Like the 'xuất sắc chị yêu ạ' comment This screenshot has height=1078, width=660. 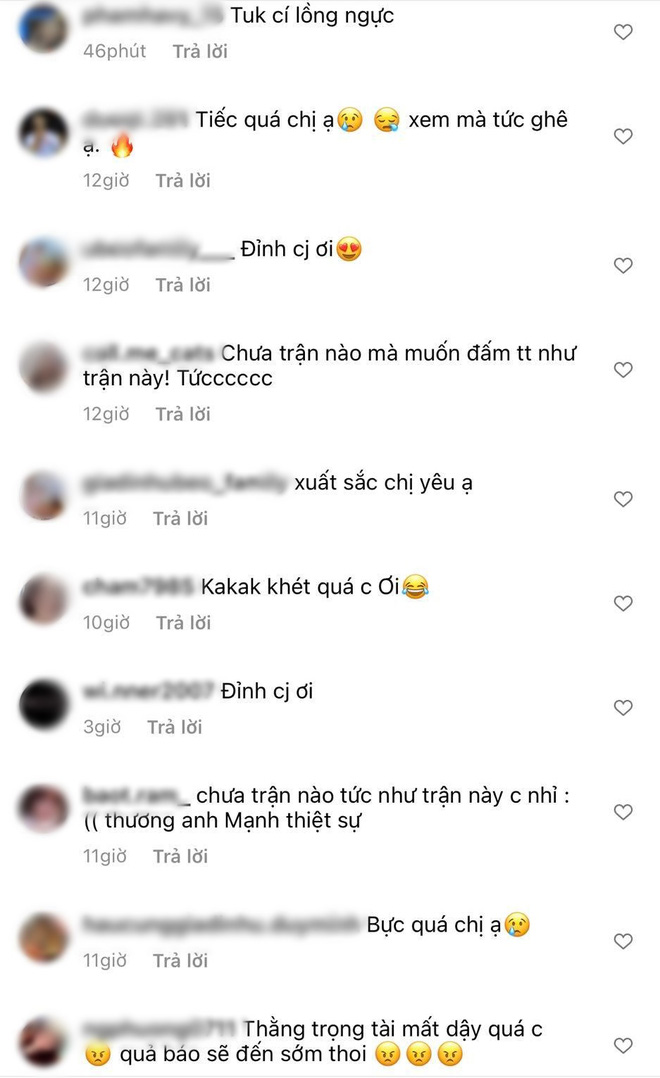[623, 499]
